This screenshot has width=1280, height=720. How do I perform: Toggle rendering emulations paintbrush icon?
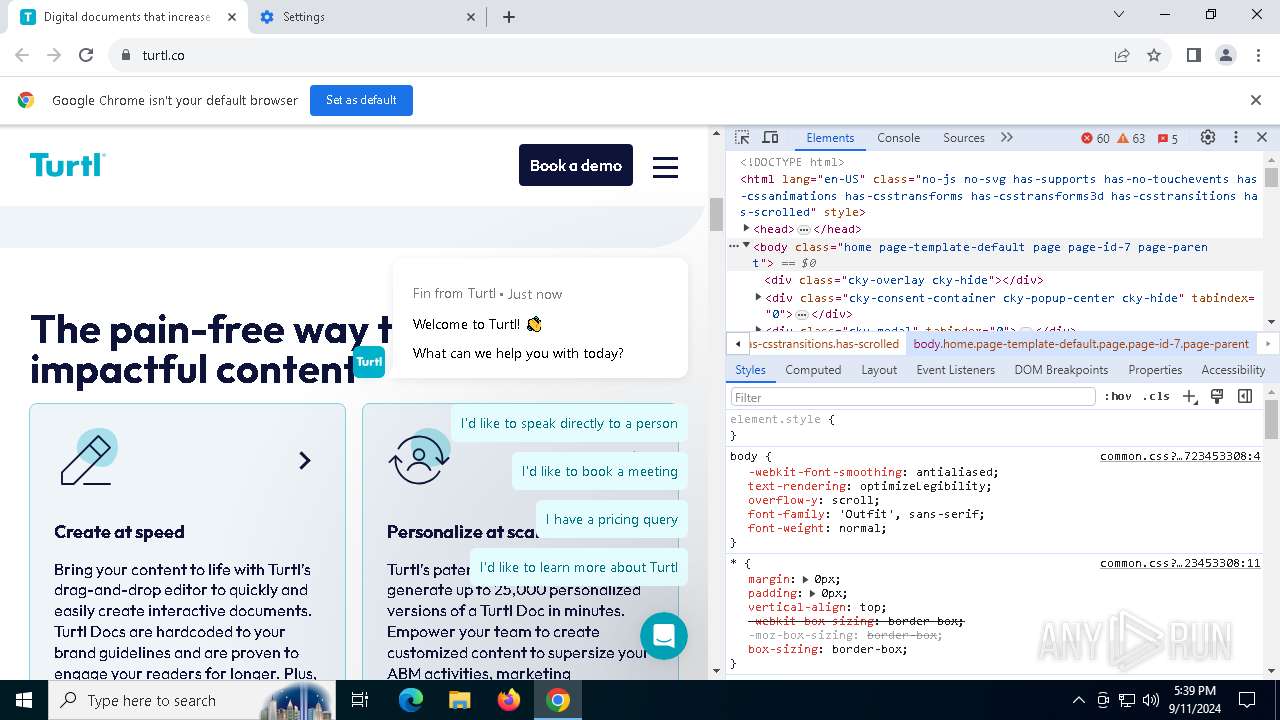(1217, 397)
